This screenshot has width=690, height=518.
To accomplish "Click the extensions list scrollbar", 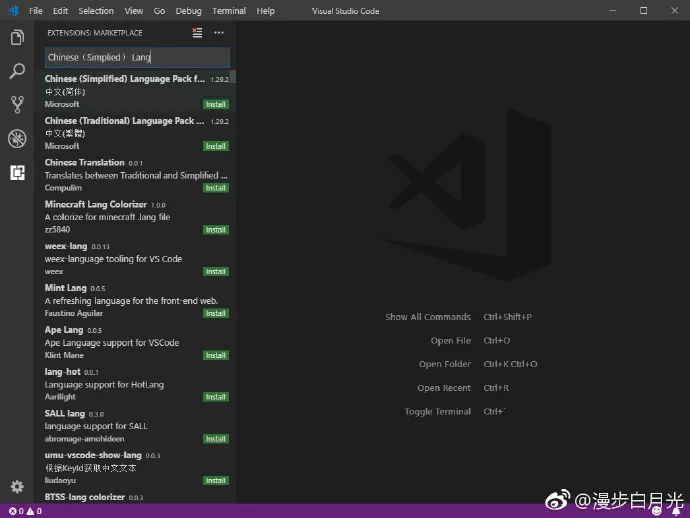I will (233, 76).
